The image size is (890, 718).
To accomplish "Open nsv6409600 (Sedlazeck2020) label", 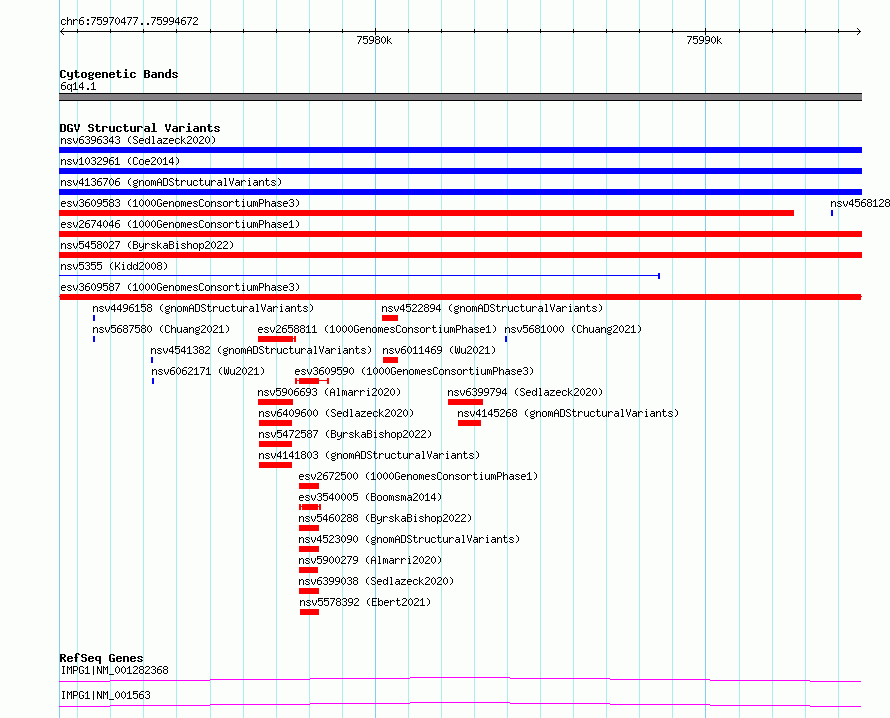I will point(336,413).
